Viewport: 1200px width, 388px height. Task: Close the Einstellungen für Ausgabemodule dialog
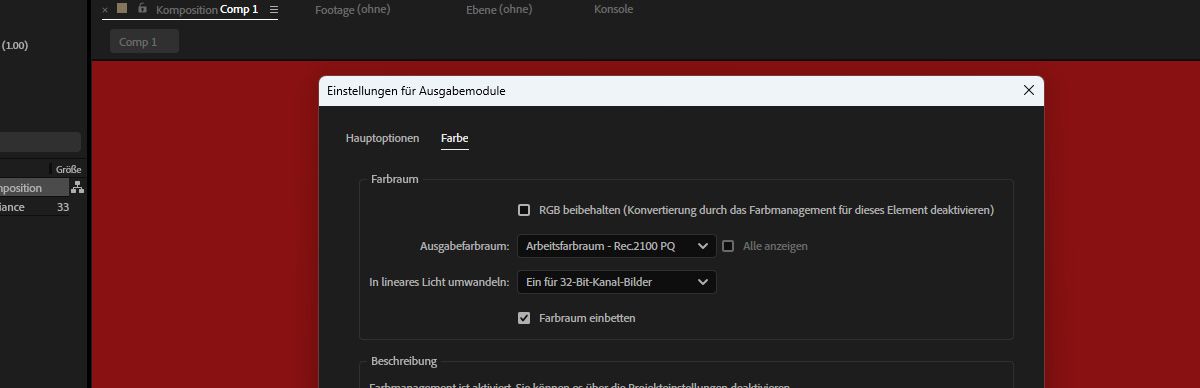tap(1028, 90)
